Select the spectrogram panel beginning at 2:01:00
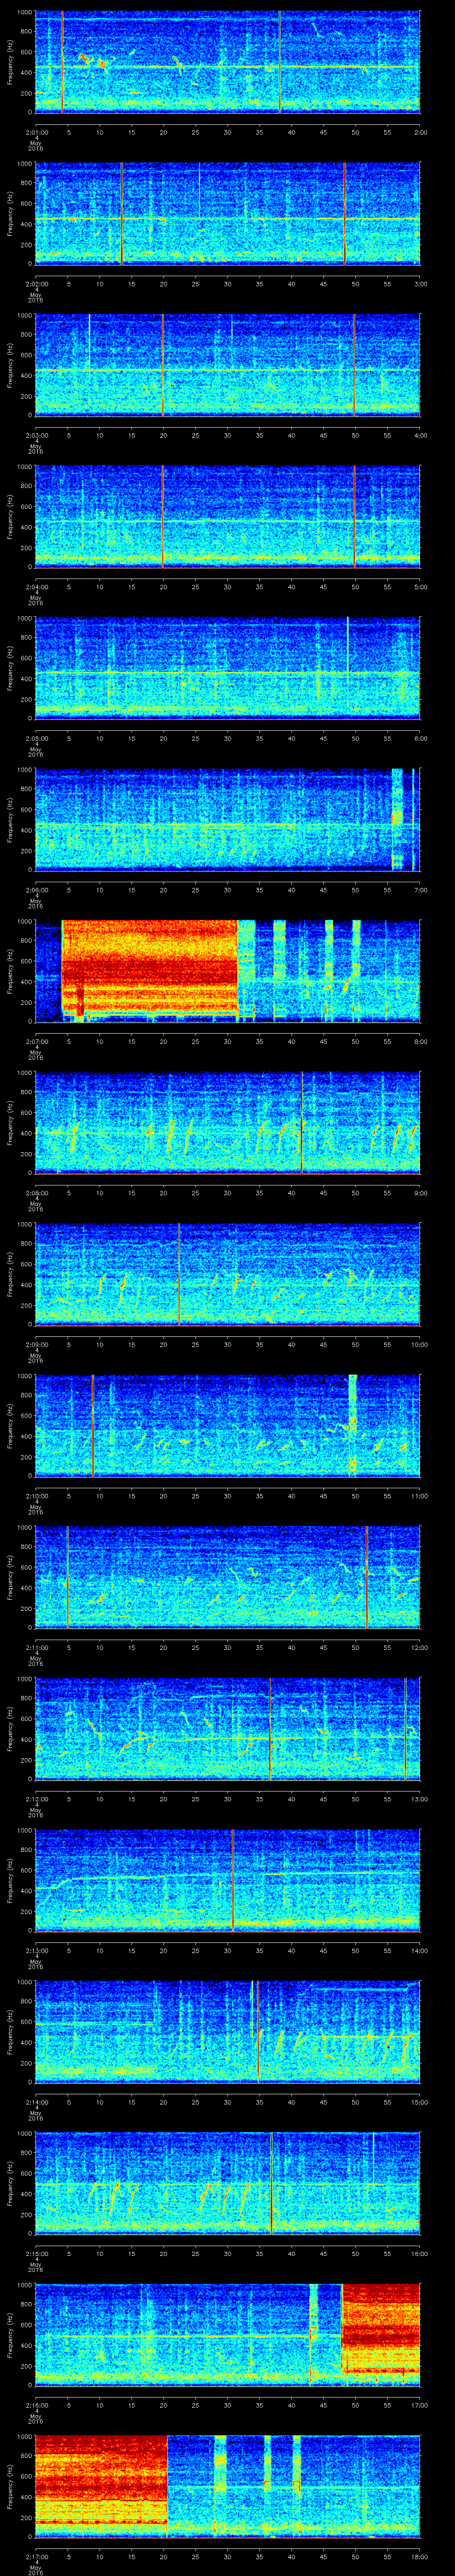Viewport: 455px width, 2576px height. (x=228, y=62)
